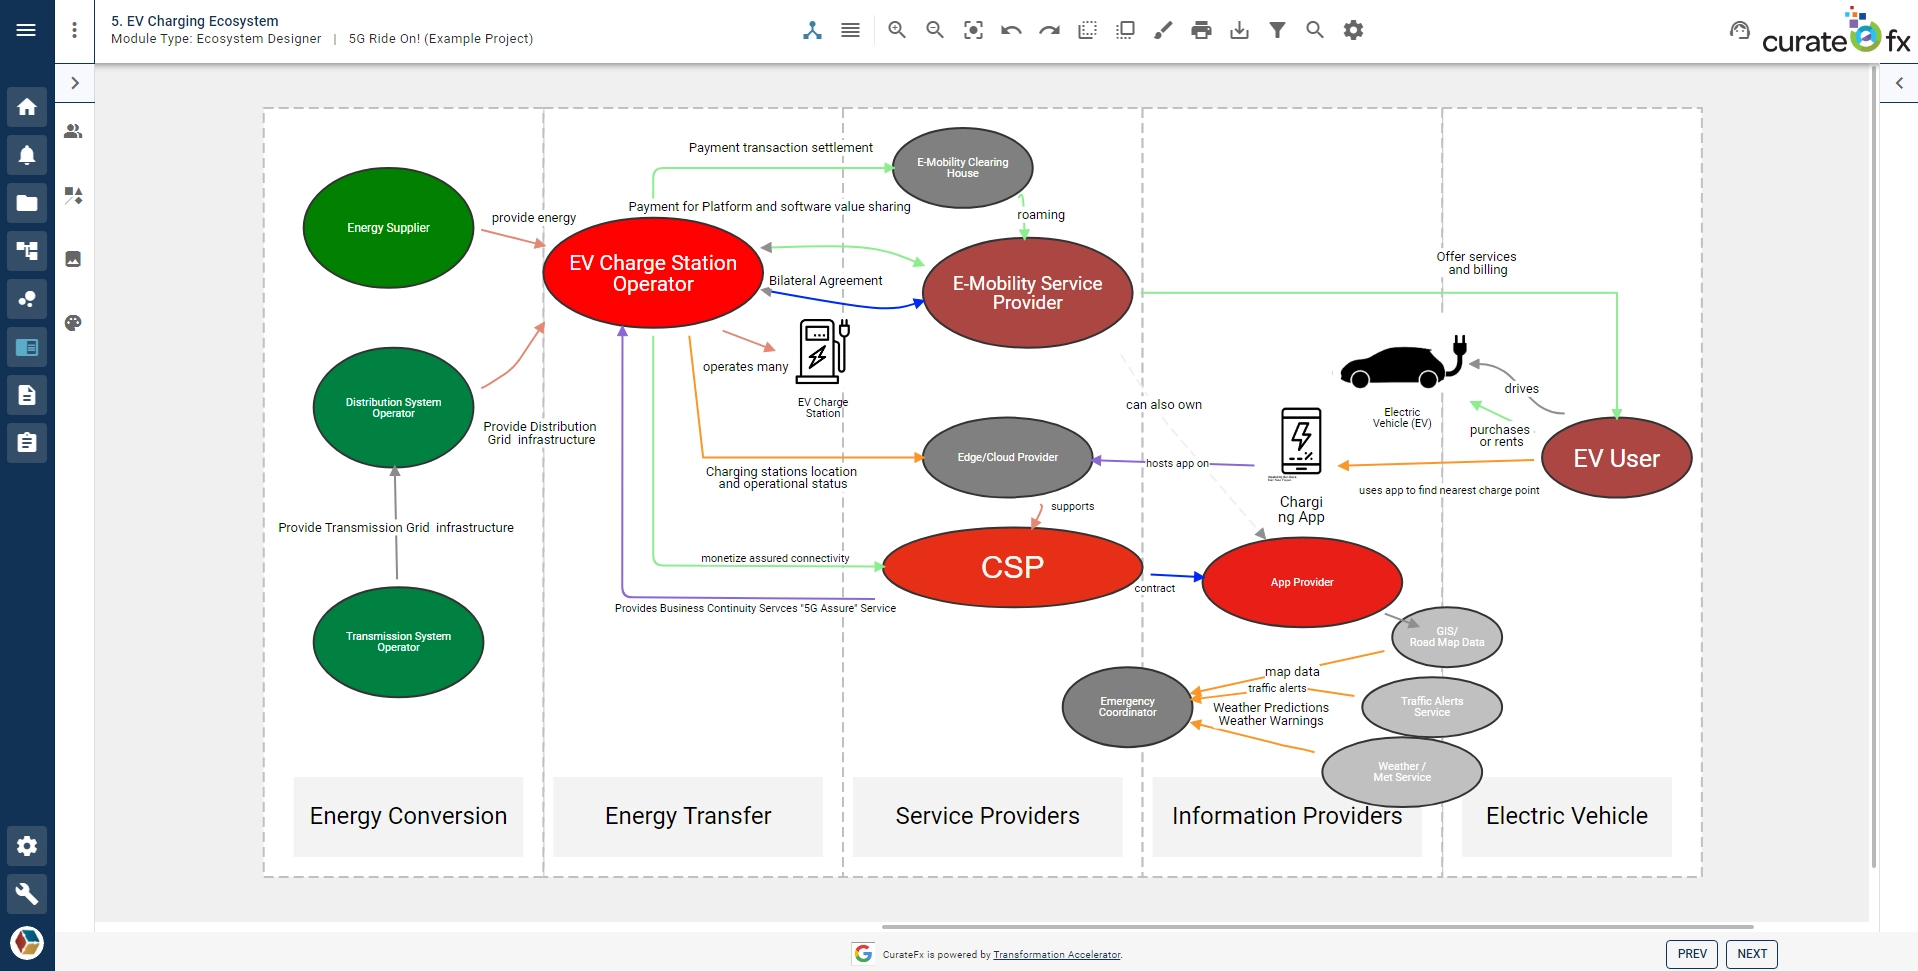This screenshot has width=1918, height=971.
Task: Click the Bilateral Agreement label
Action: [x=825, y=281]
